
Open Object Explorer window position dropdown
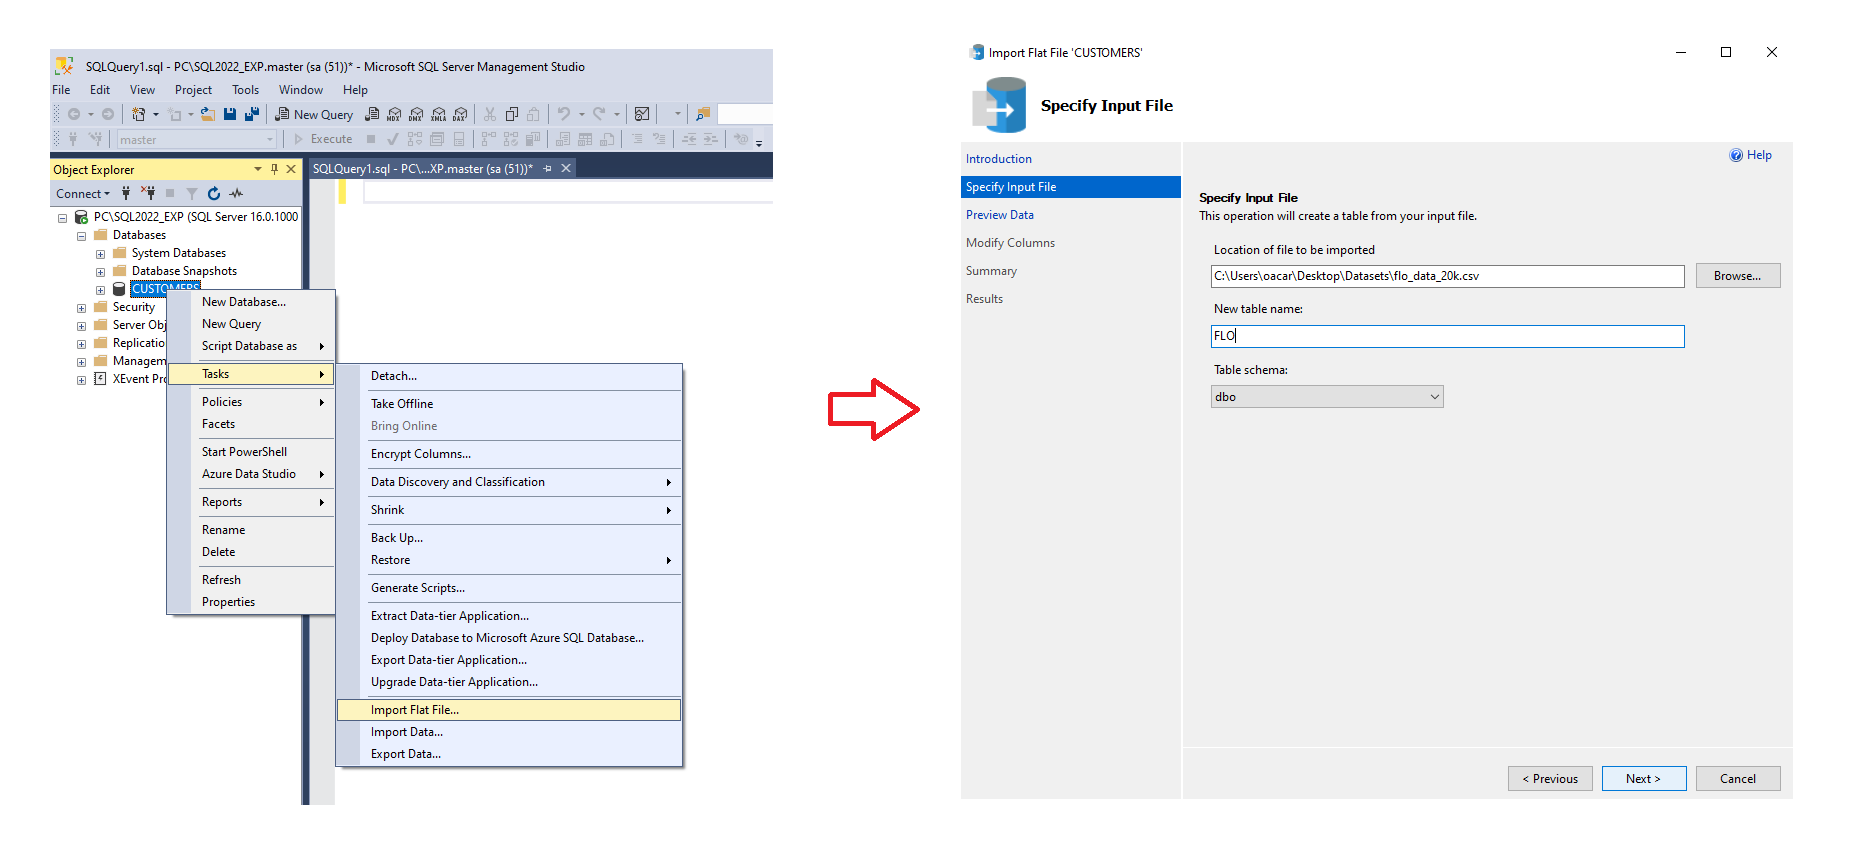point(258,169)
